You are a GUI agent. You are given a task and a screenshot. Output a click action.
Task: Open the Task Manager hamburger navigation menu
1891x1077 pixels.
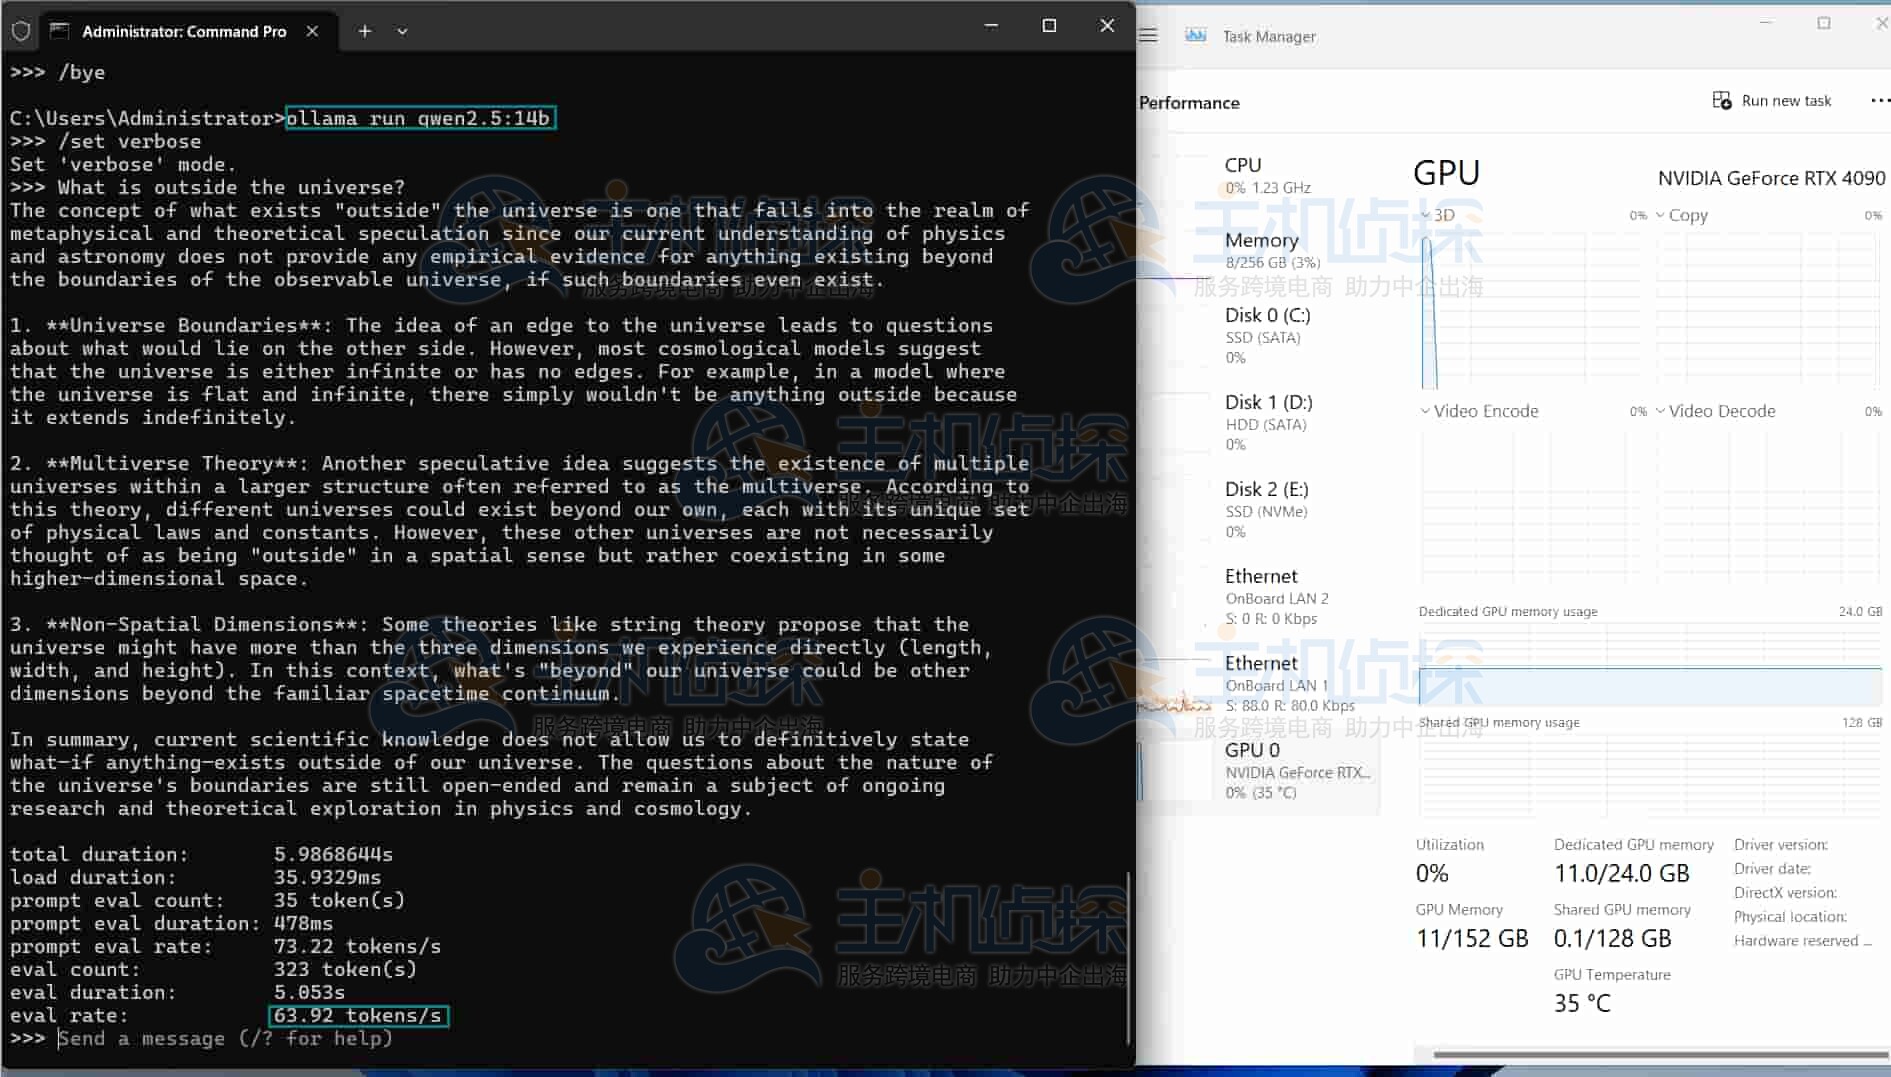[1148, 36]
